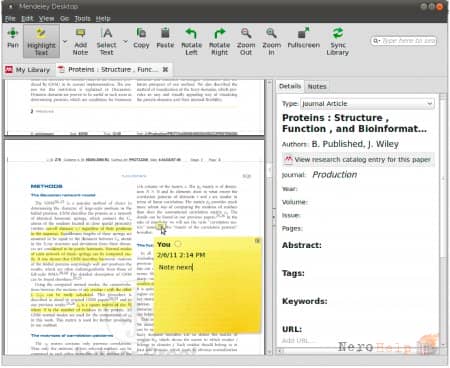The image size is (450, 368).
Task: Pick the Select Text tool
Action: (106, 42)
